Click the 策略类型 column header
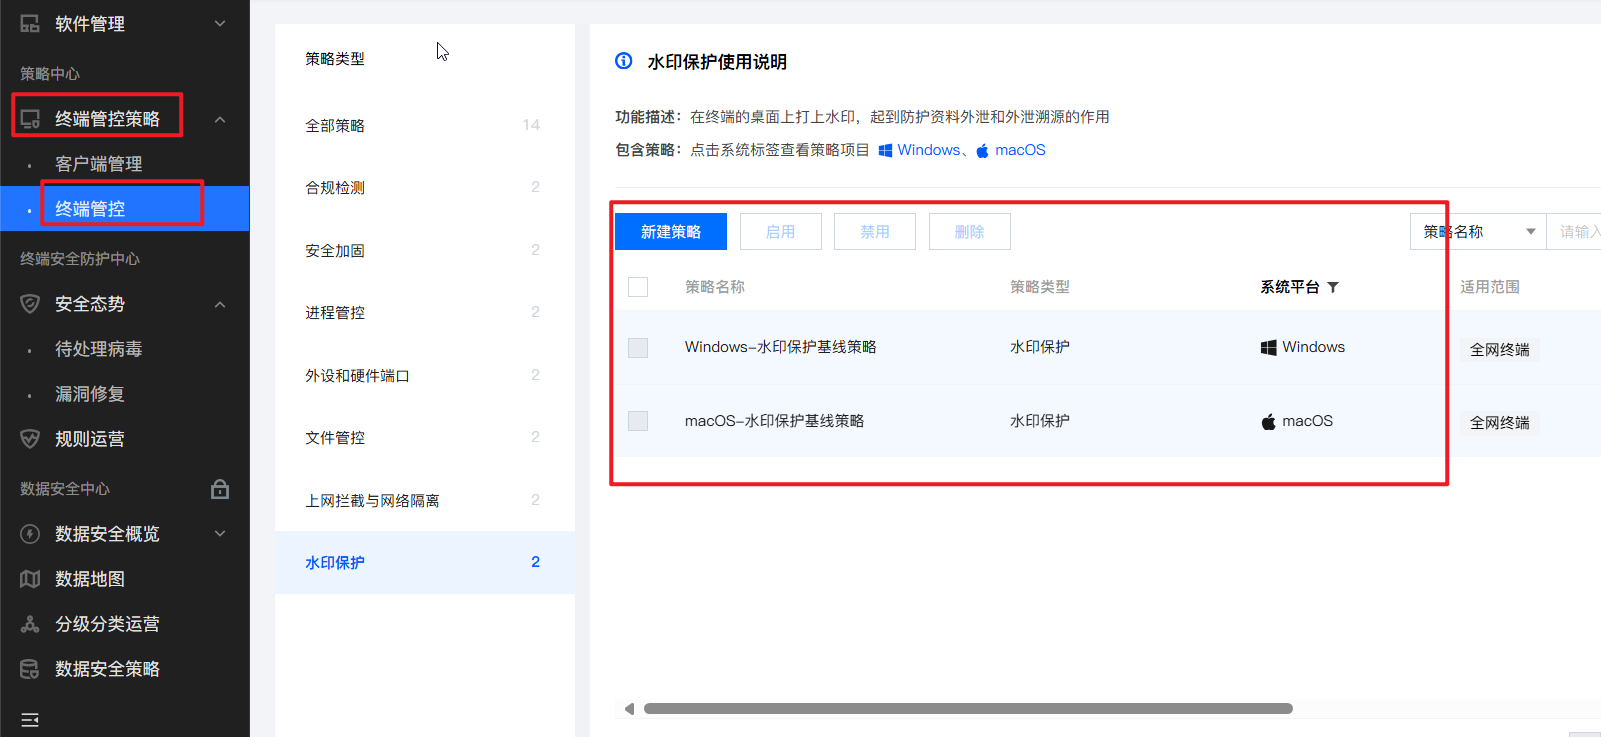 [1040, 287]
